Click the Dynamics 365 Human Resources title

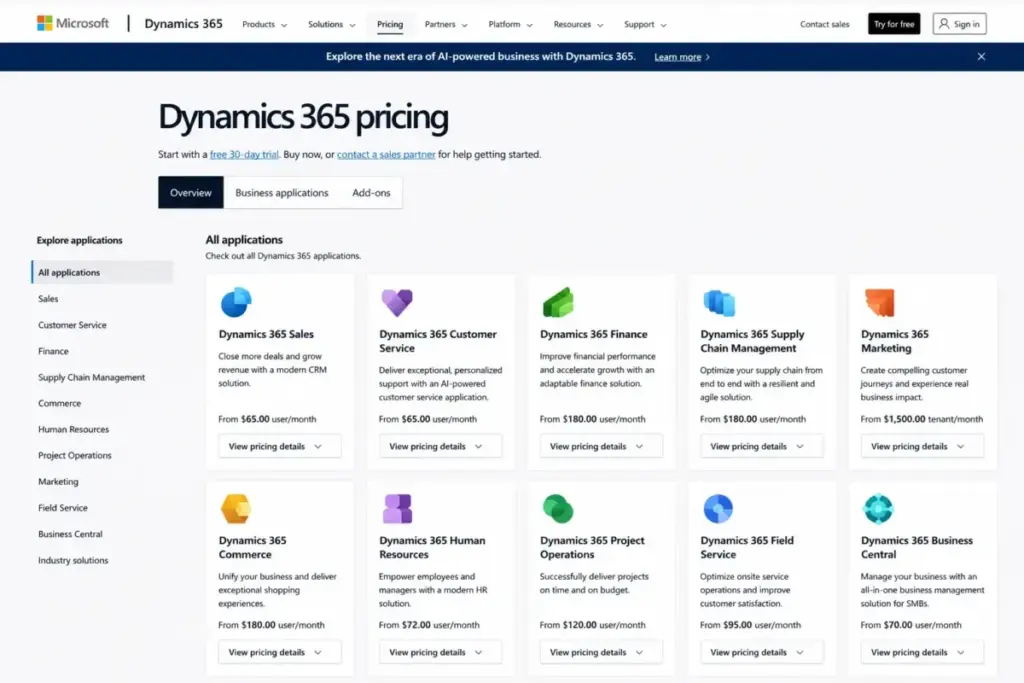pos(432,547)
